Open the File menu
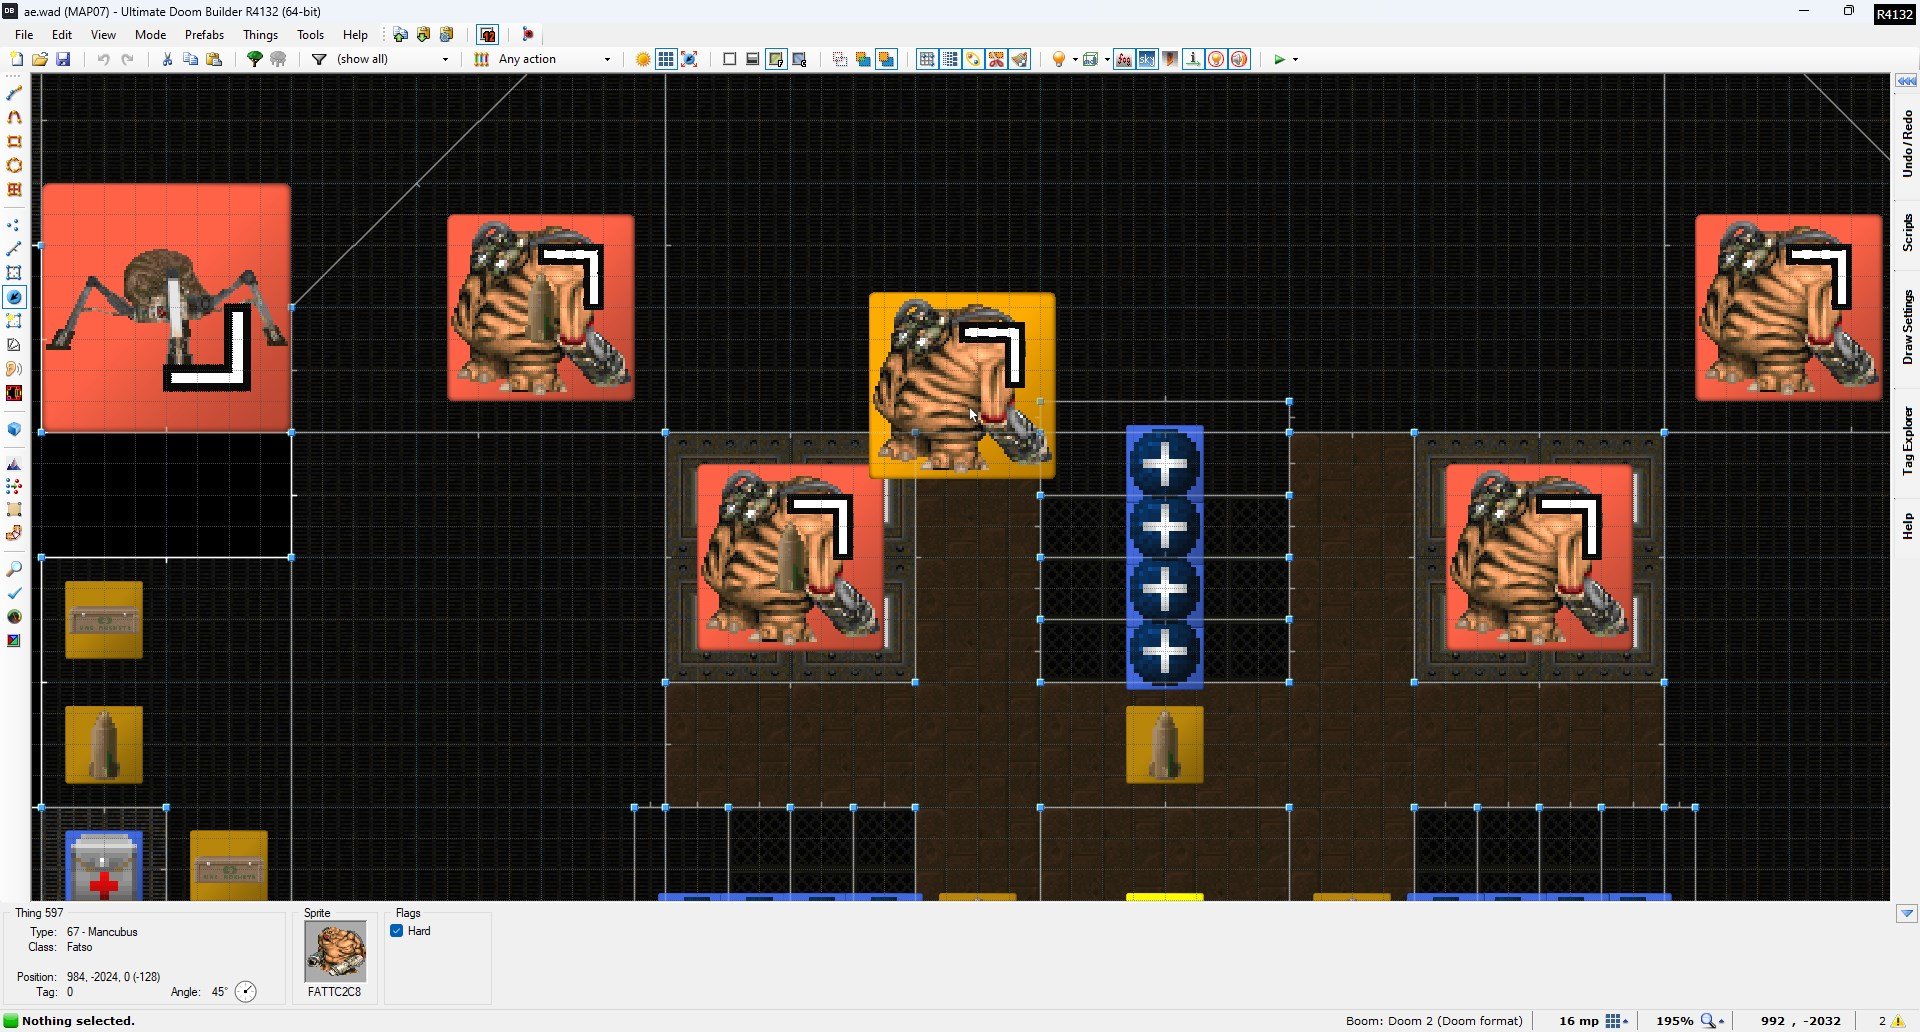The image size is (1920, 1032). click(24, 34)
